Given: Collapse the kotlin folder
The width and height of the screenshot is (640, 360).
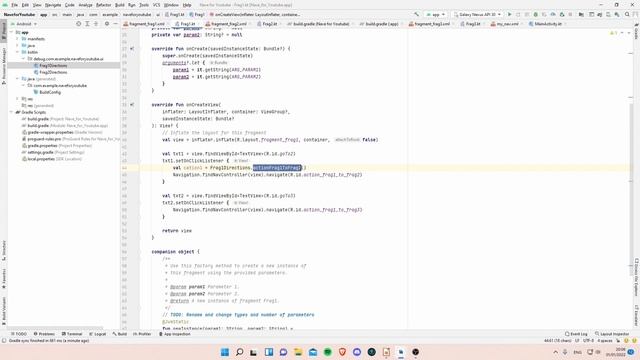Looking at the screenshot, I should click(x=18, y=52).
